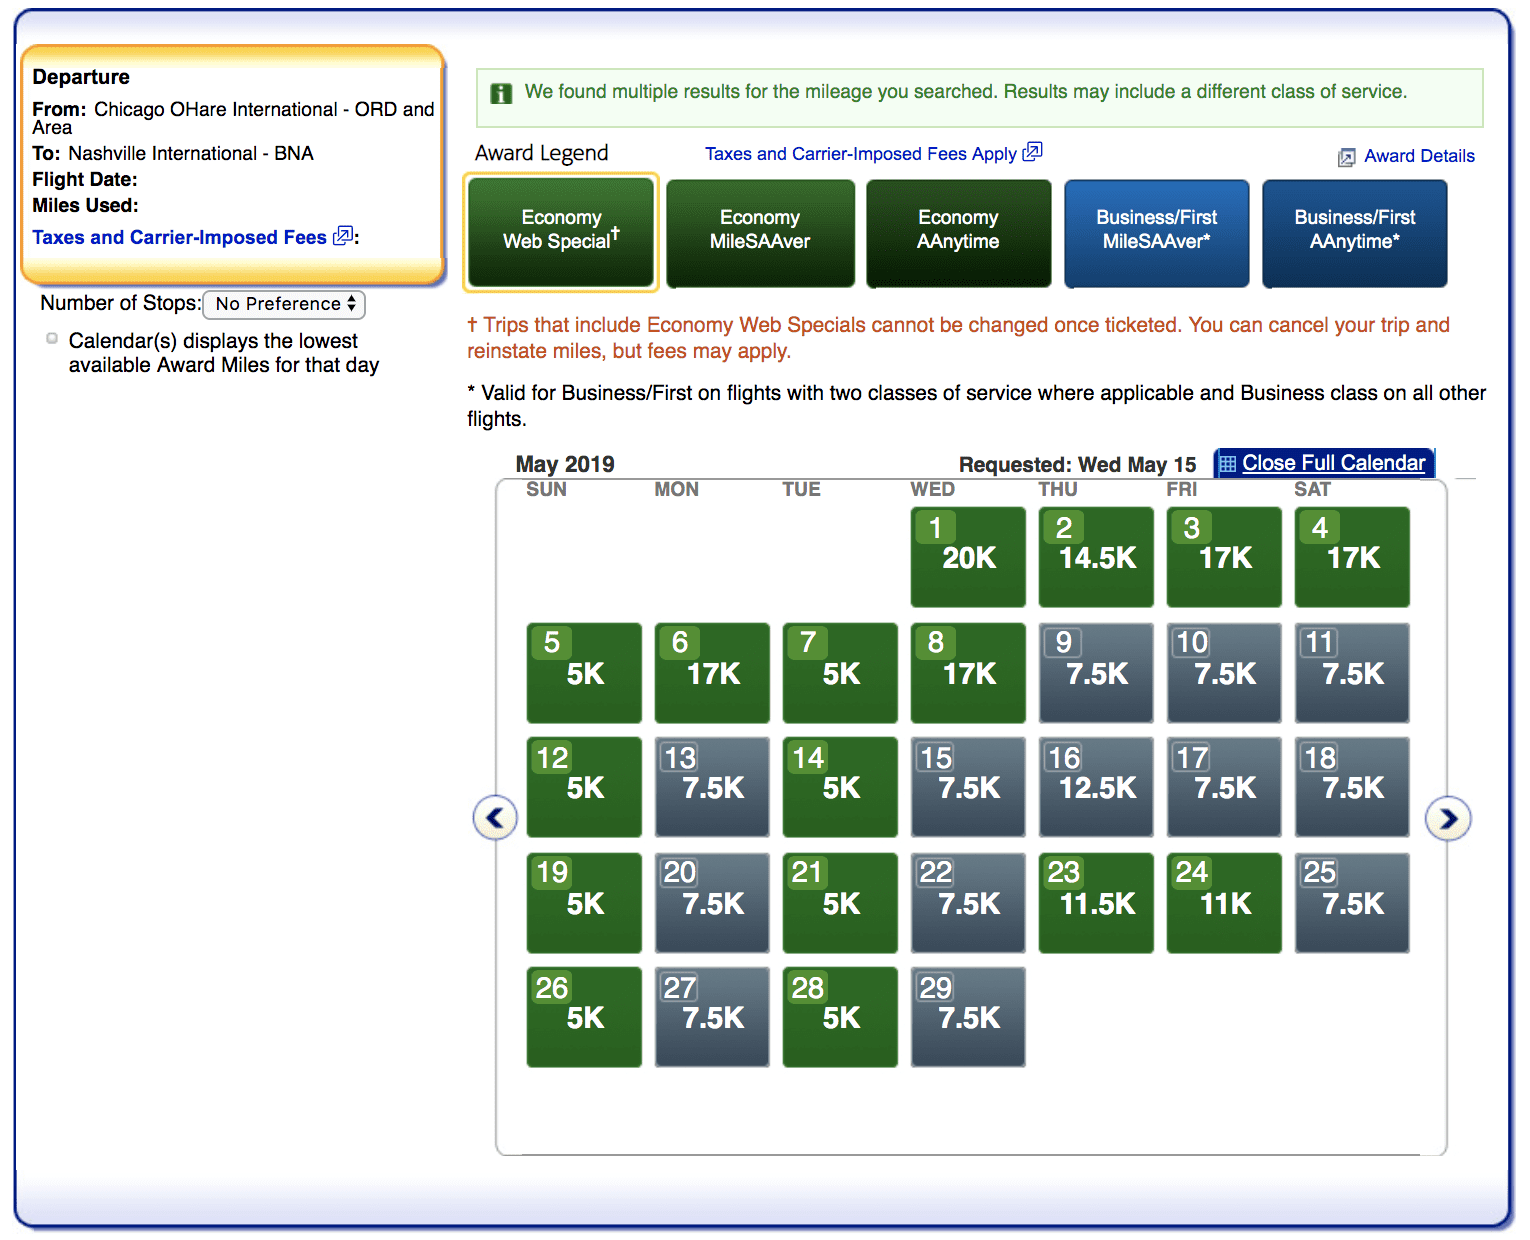This screenshot has width=1530, height=1240.
Task: Click Close Full Calendar
Action: (1334, 462)
